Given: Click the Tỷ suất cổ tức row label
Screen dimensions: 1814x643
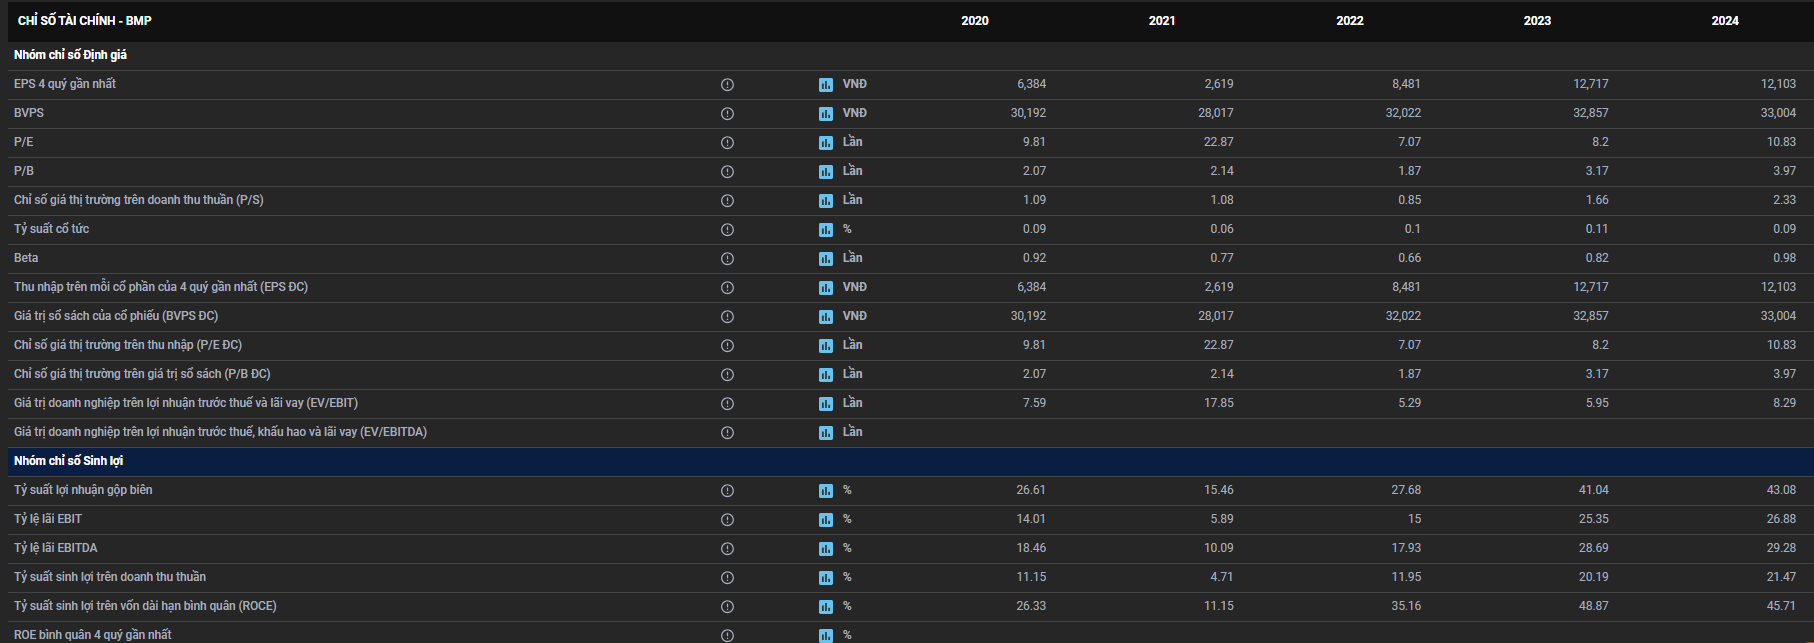Looking at the screenshot, I should [x=52, y=229].
